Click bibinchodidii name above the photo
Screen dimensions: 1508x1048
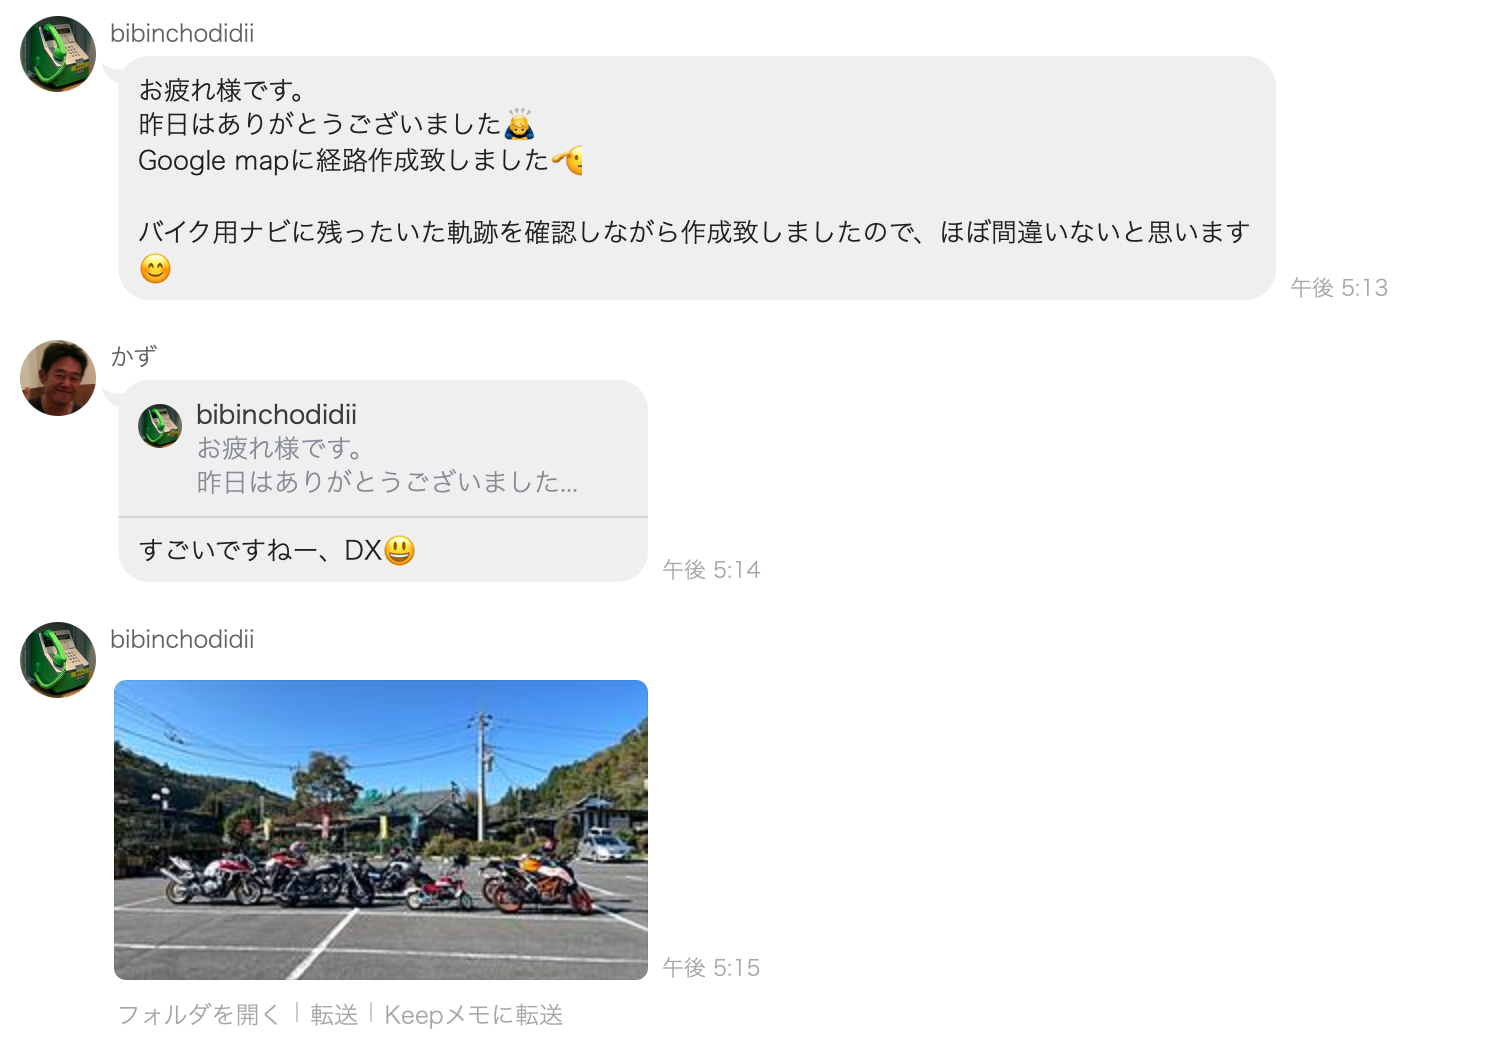tap(182, 639)
